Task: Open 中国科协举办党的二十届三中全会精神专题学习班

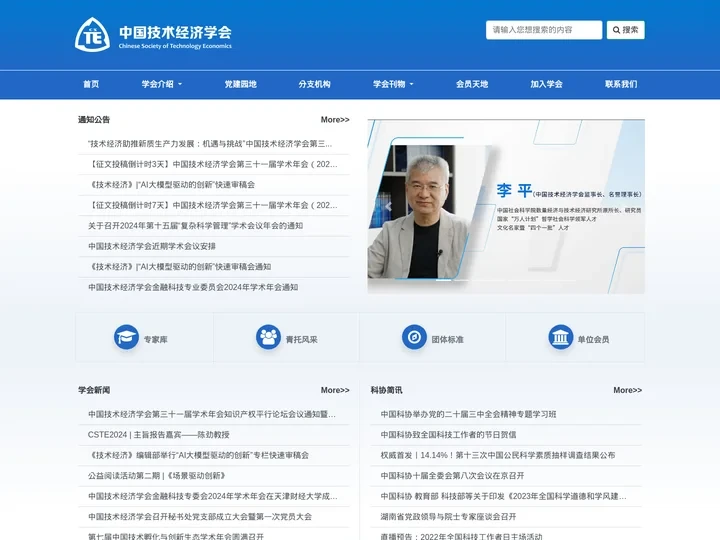Action: pos(468,414)
